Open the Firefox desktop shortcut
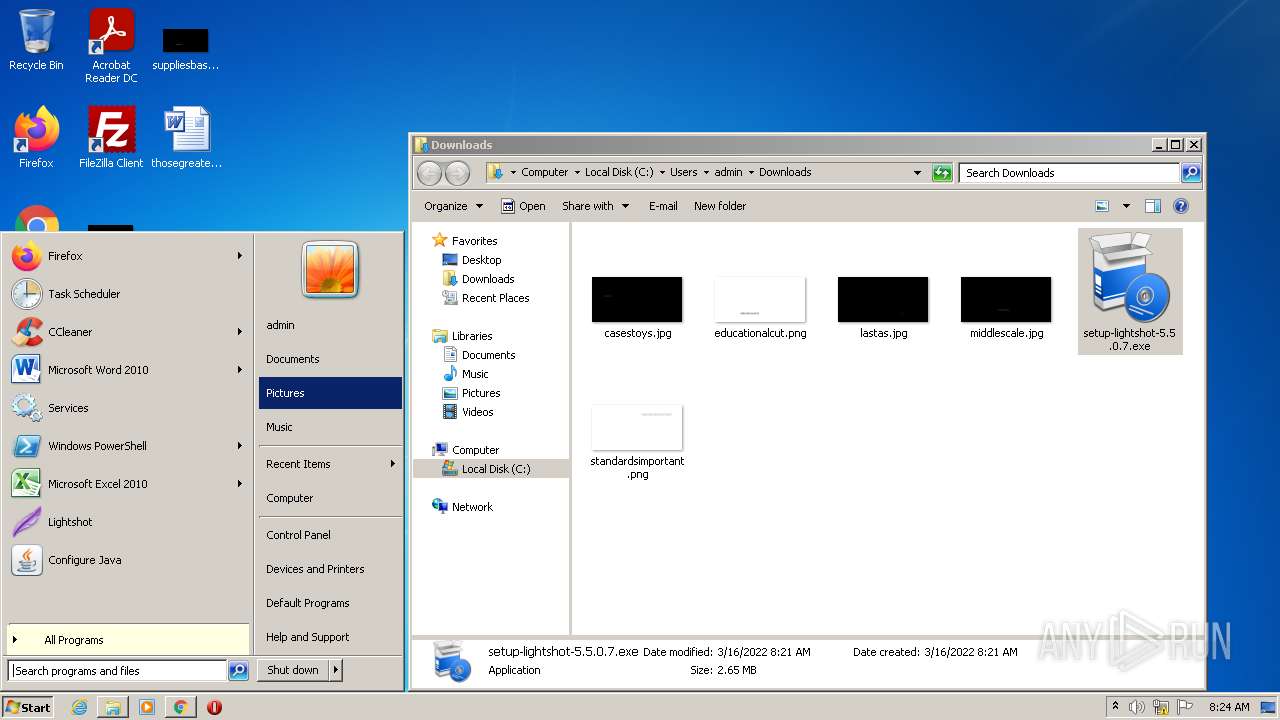 click(x=36, y=138)
